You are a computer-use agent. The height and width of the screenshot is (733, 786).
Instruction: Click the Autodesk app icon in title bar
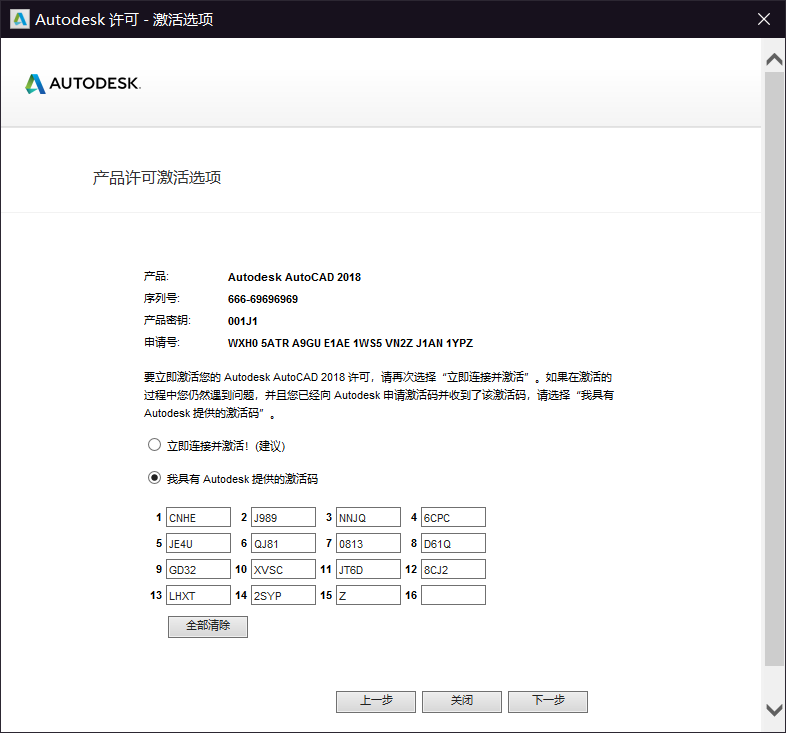tap(20, 19)
